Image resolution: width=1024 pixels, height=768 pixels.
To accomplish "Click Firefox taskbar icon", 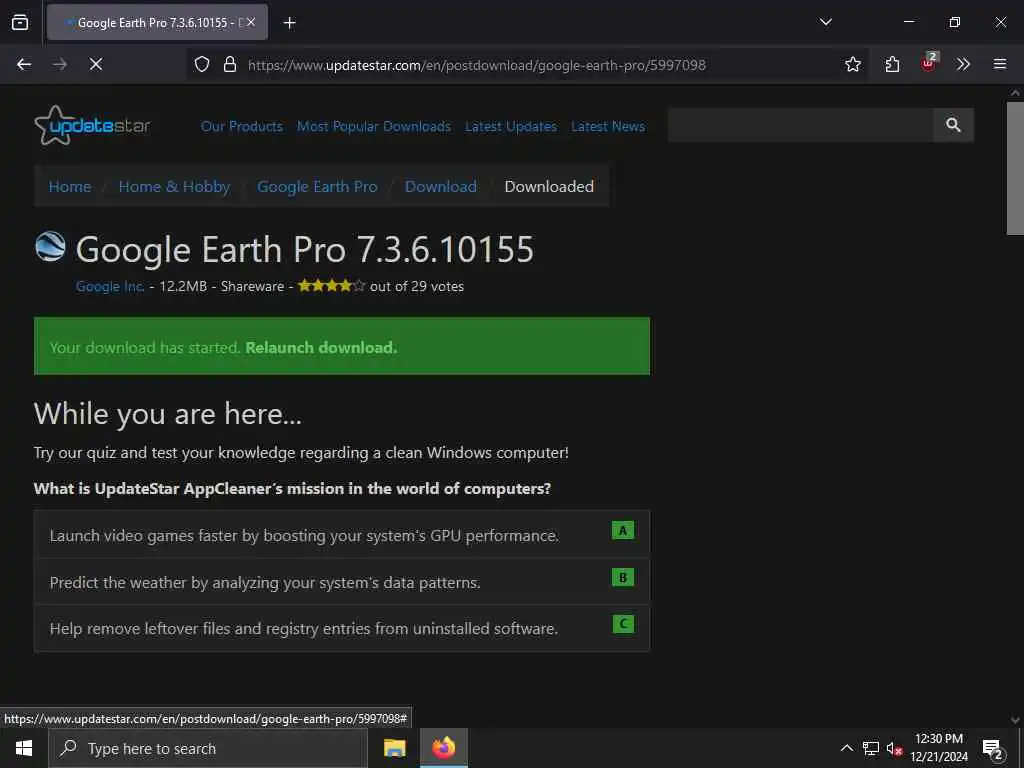I will point(444,748).
